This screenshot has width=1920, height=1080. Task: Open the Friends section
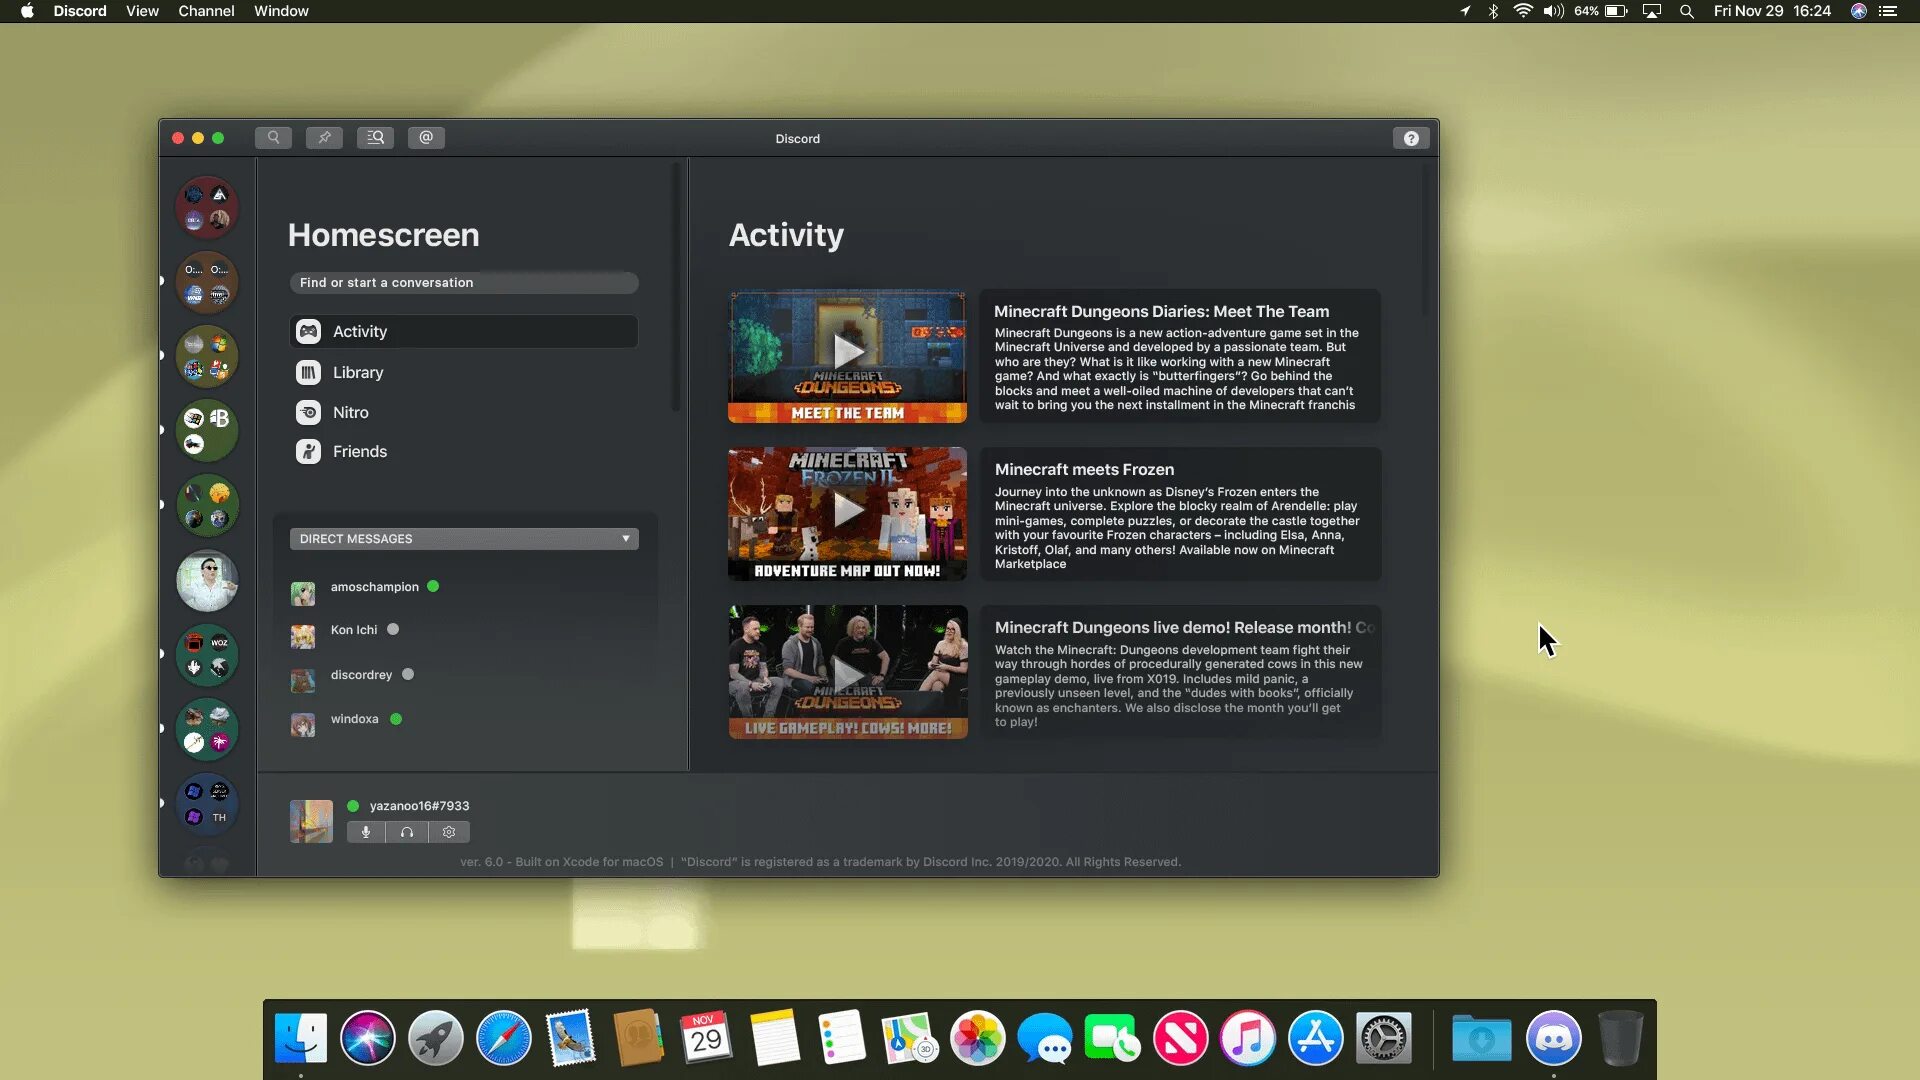coord(359,452)
